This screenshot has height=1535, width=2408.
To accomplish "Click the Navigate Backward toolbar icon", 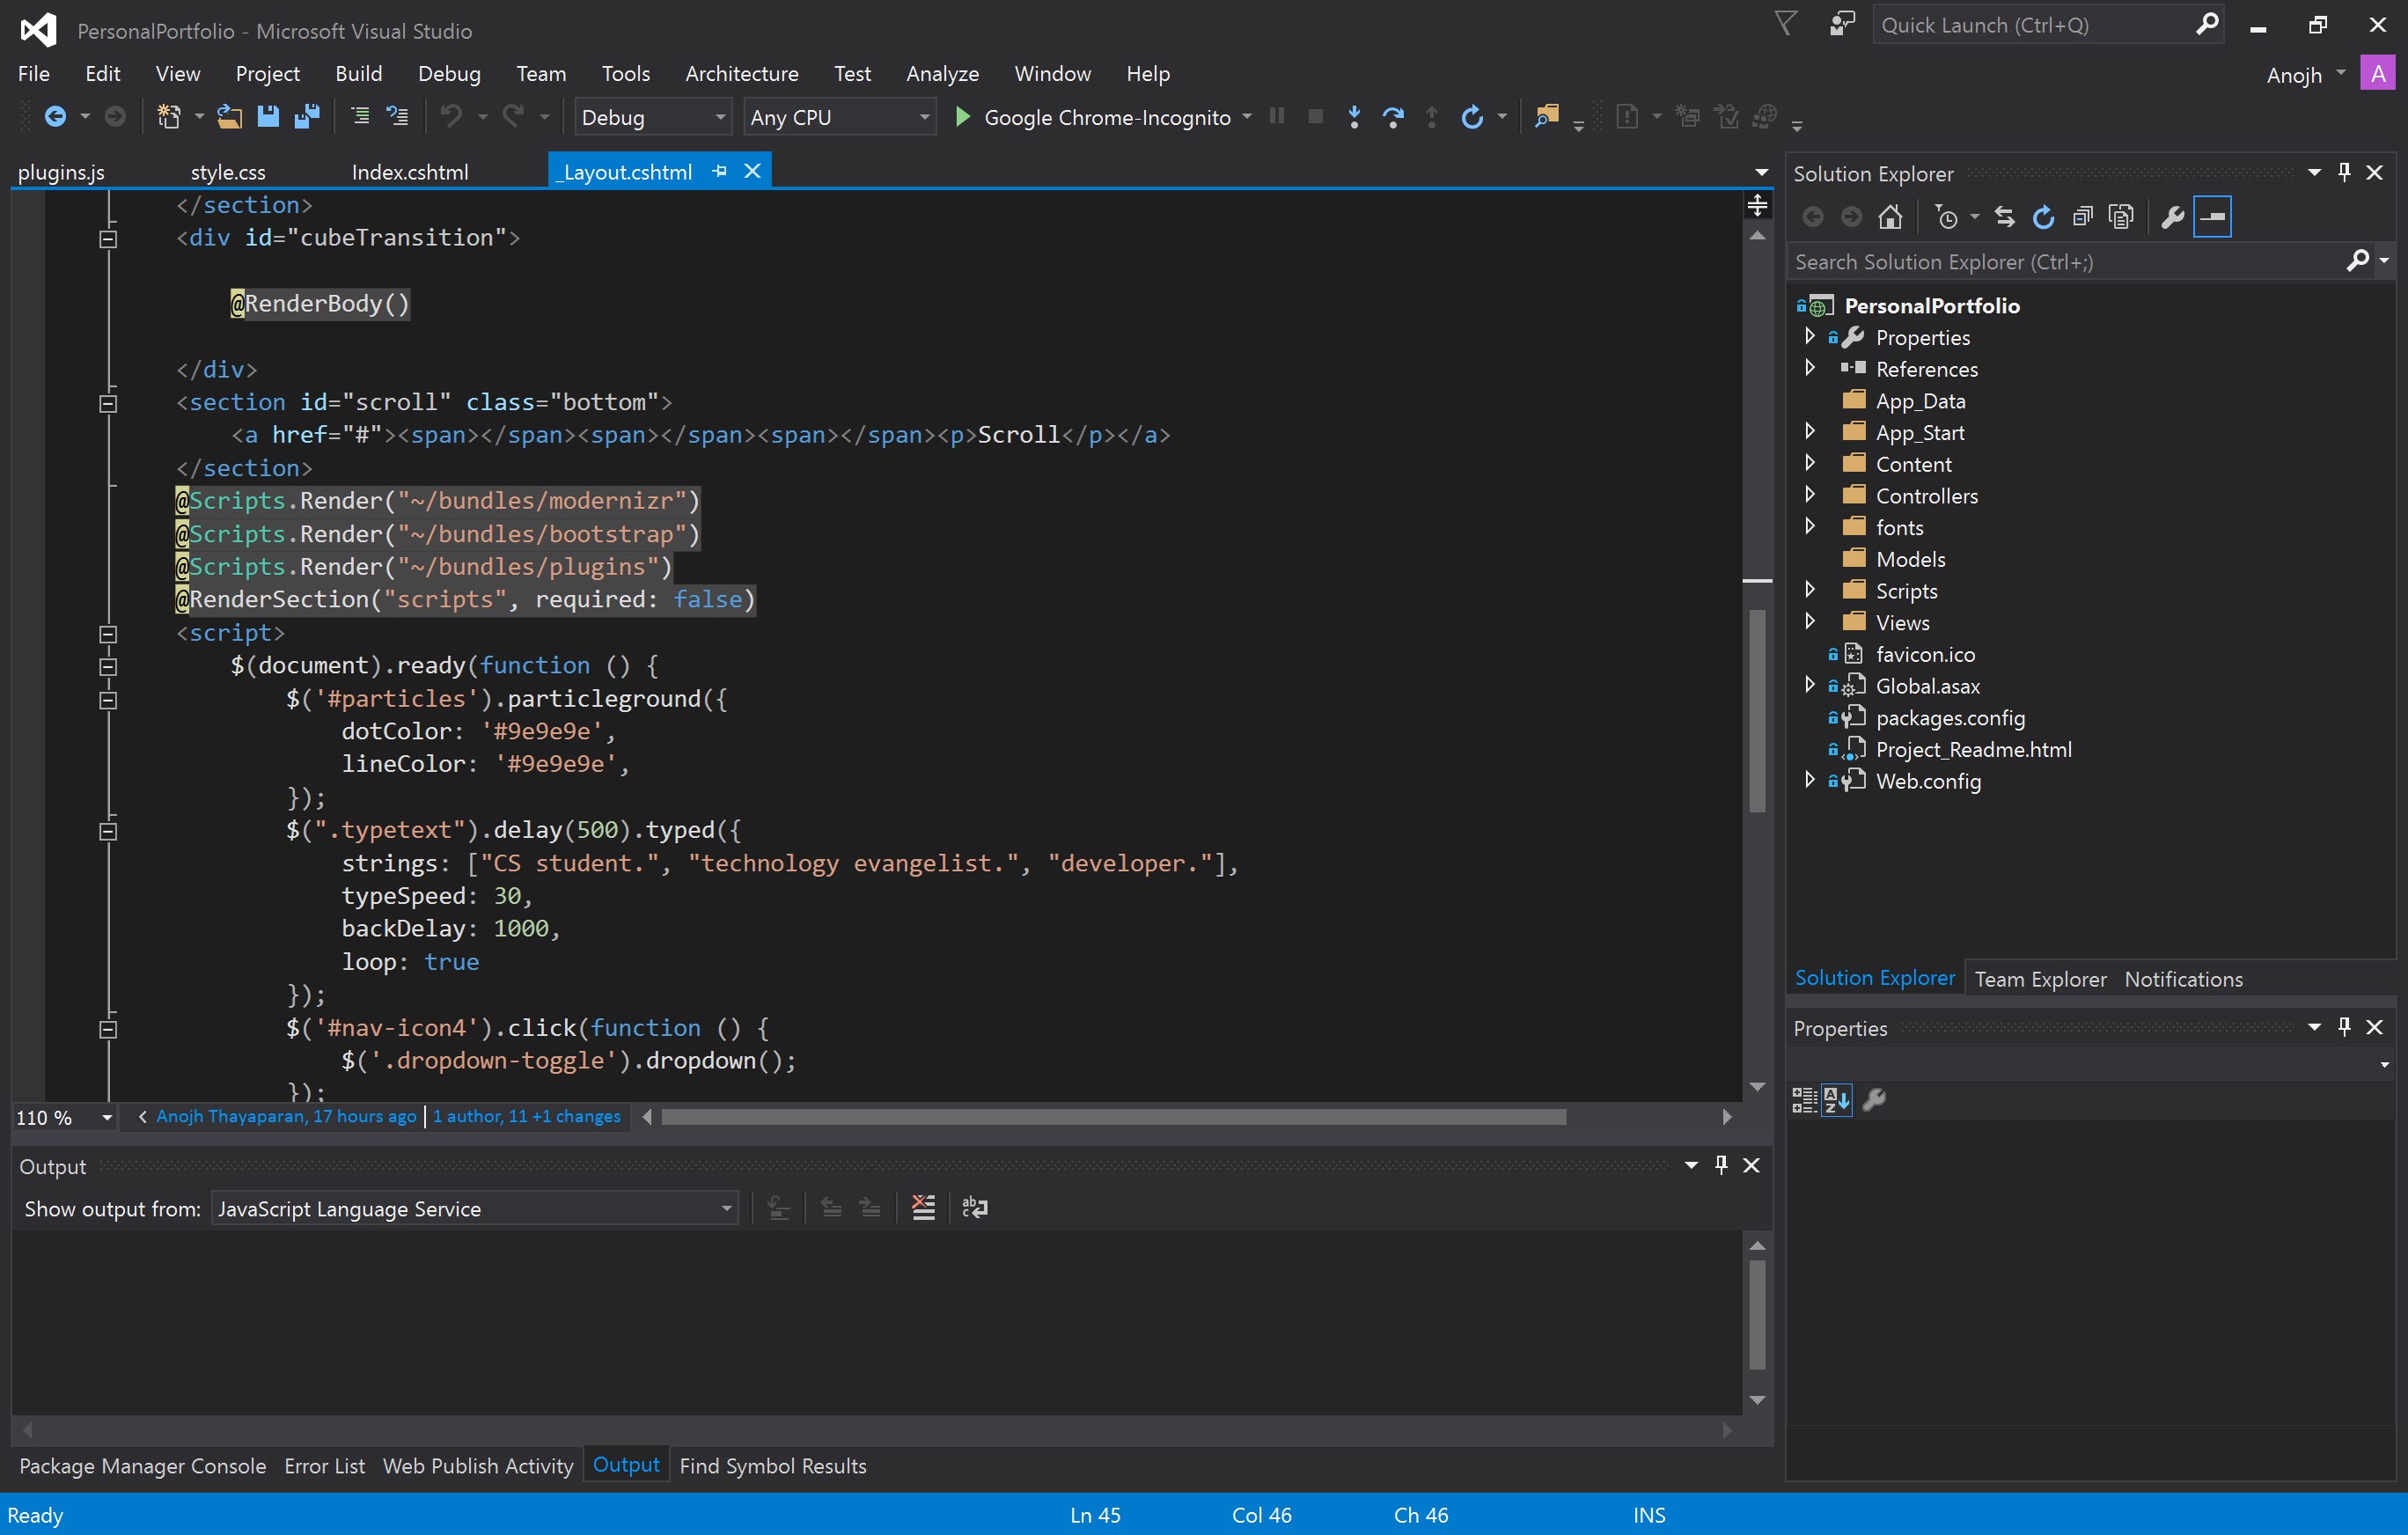I will 55,117.
